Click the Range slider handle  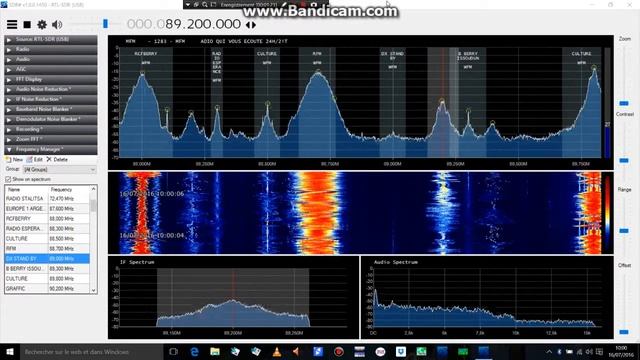click(624, 231)
